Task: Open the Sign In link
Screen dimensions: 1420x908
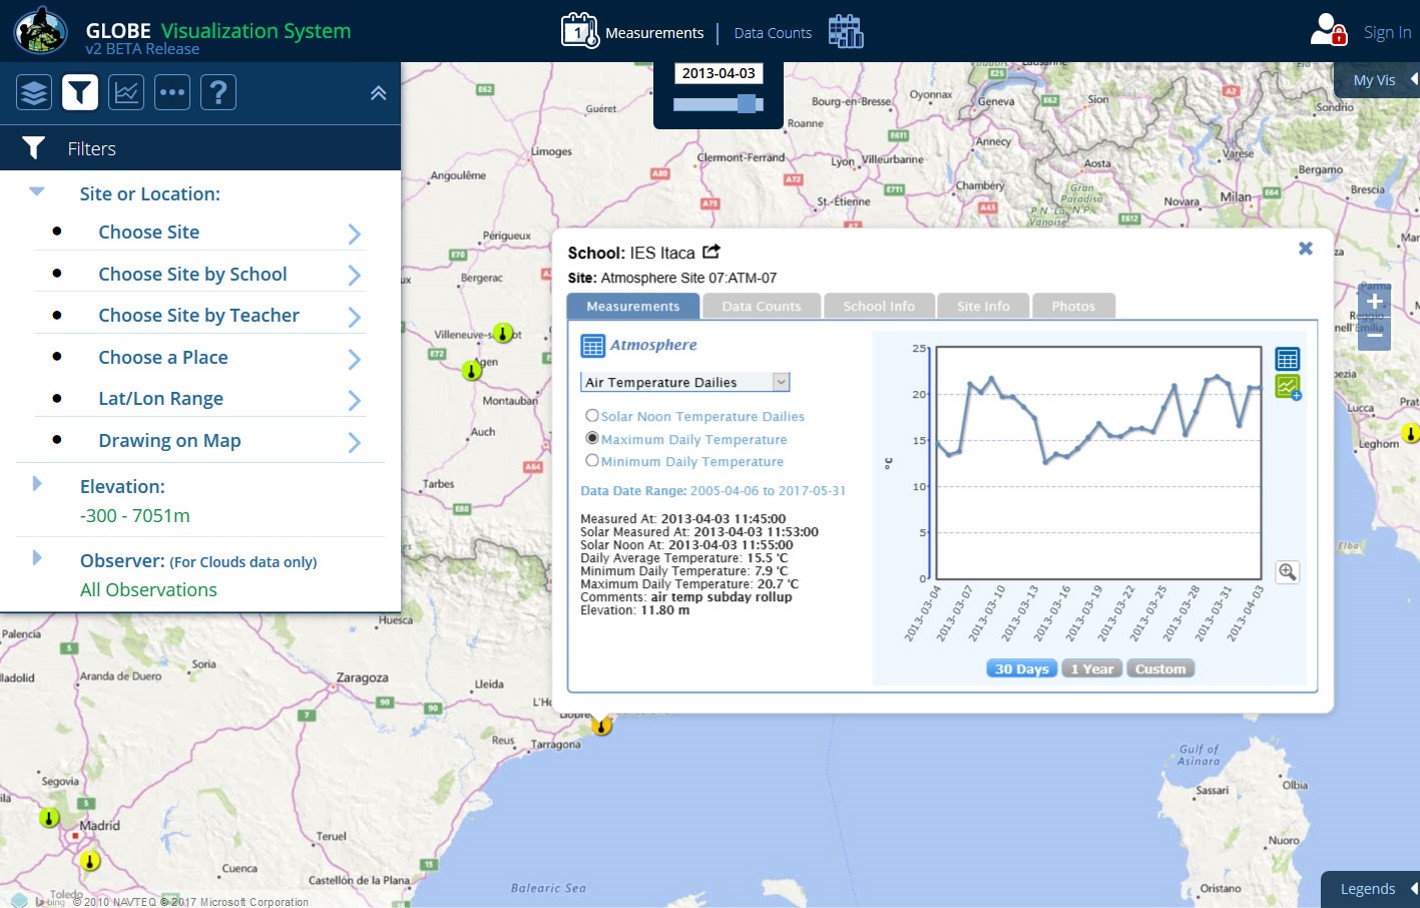Action: 1387,32
